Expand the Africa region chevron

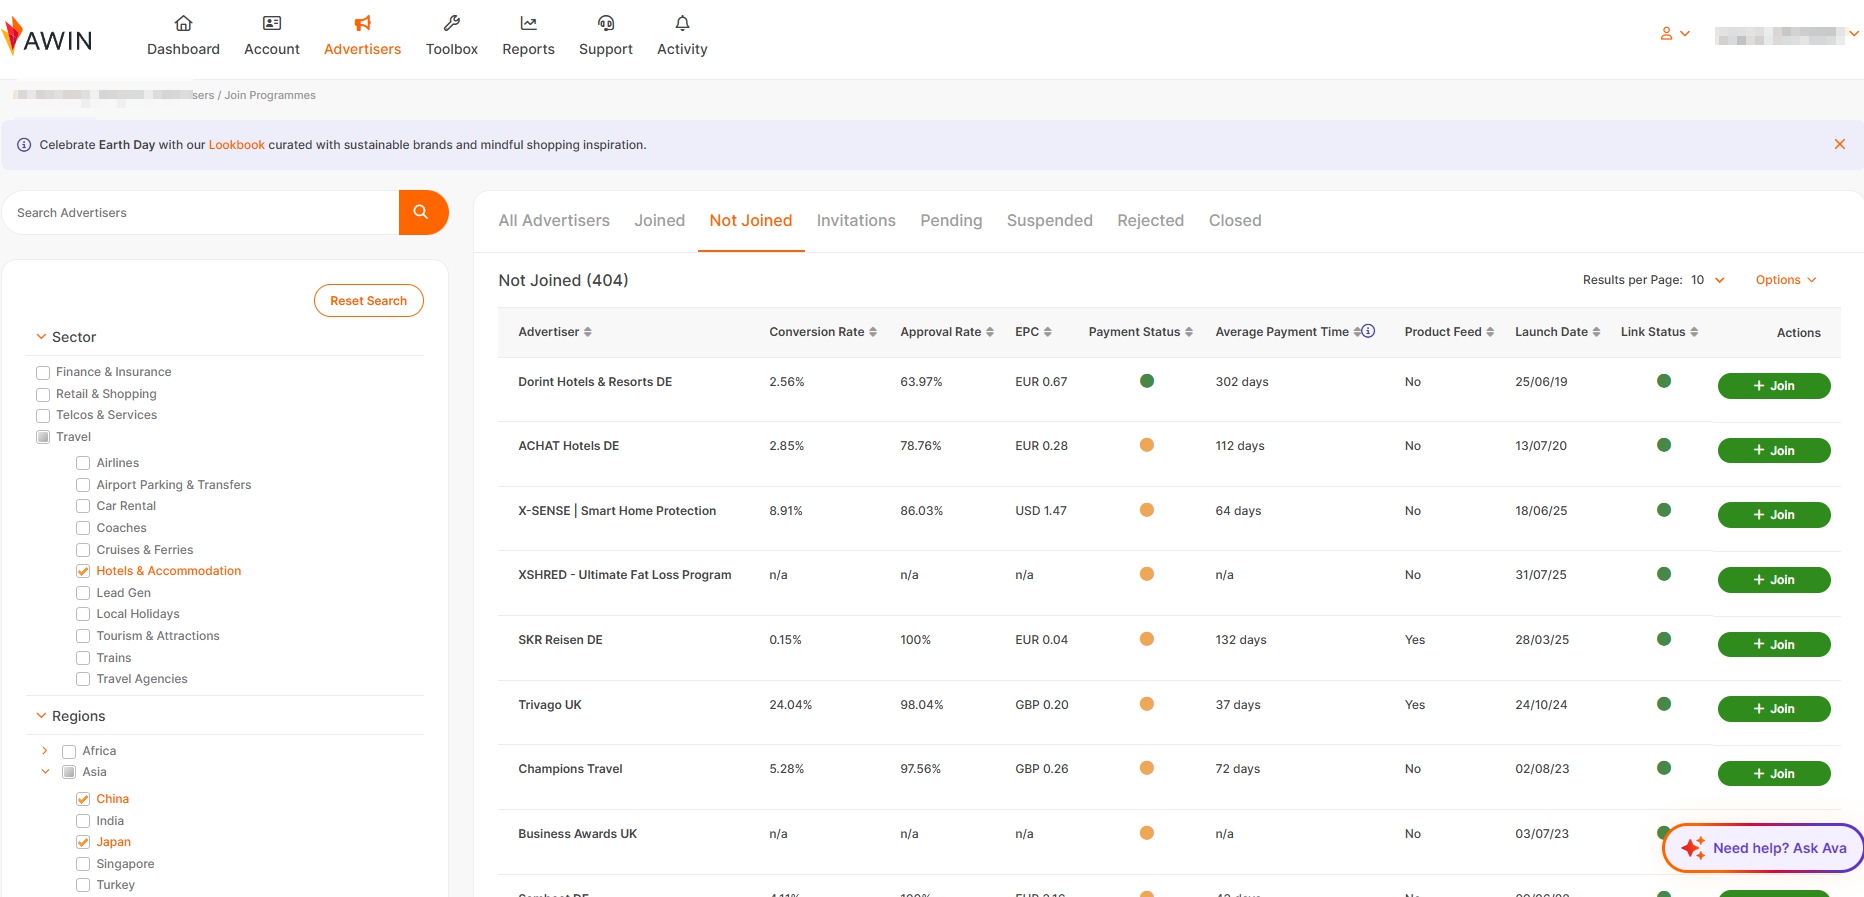click(x=45, y=751)
